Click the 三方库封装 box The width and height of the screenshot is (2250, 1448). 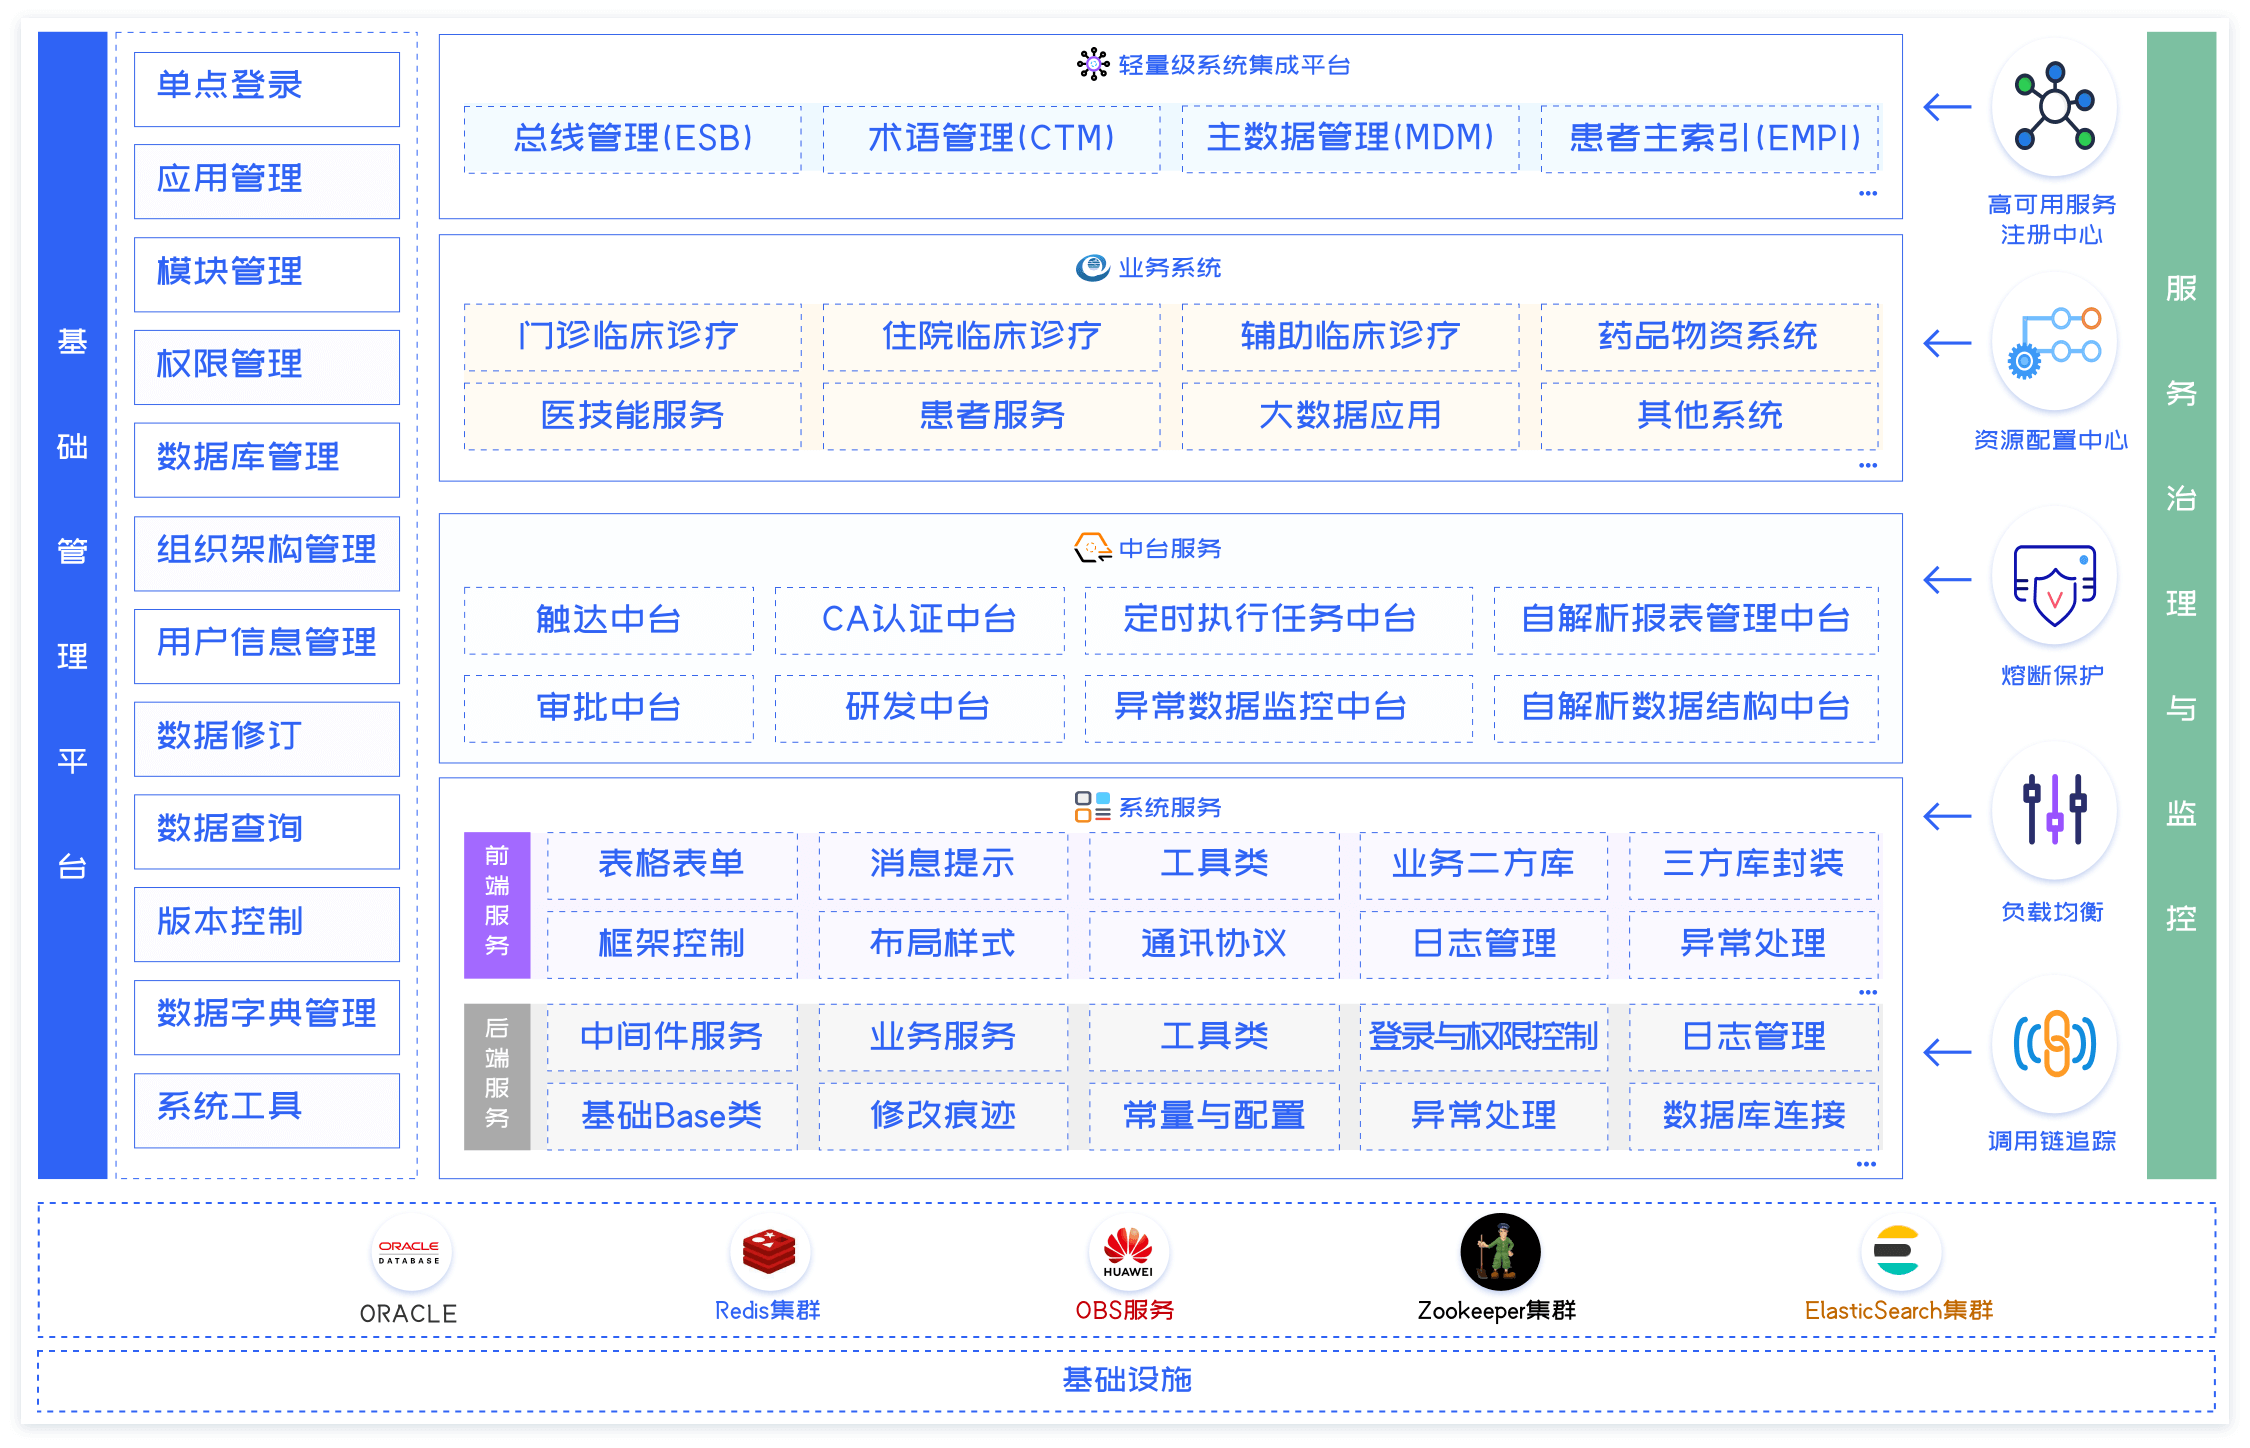[x=1754, y=865]
